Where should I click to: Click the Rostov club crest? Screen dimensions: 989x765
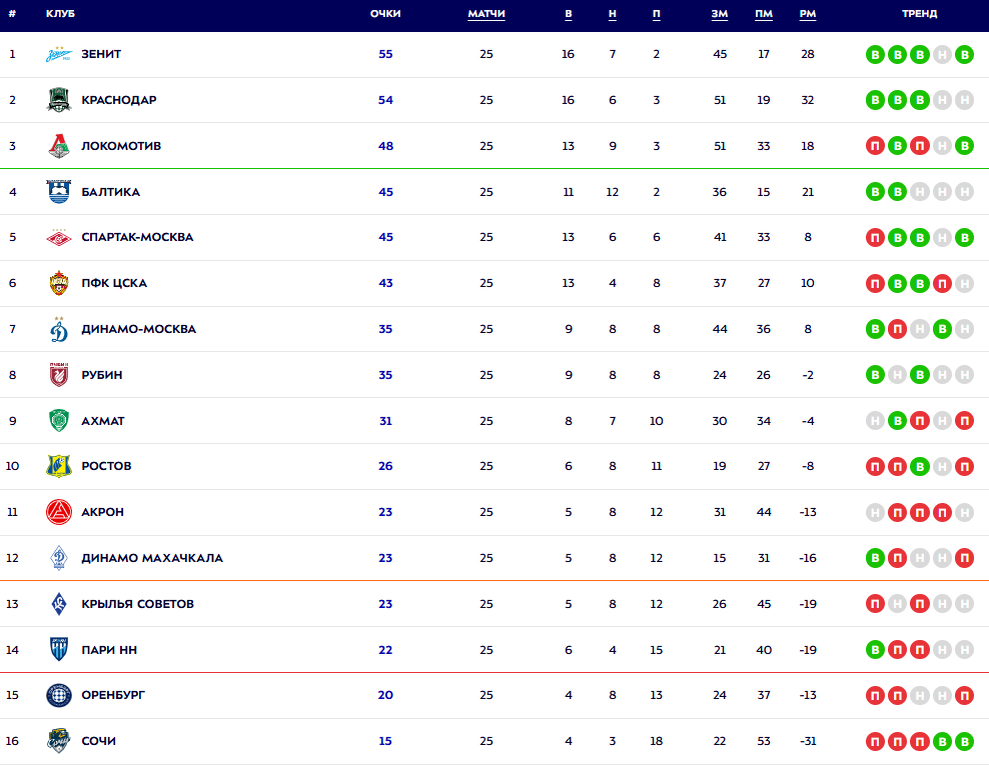pyautogui.click(x=59, y=466)
